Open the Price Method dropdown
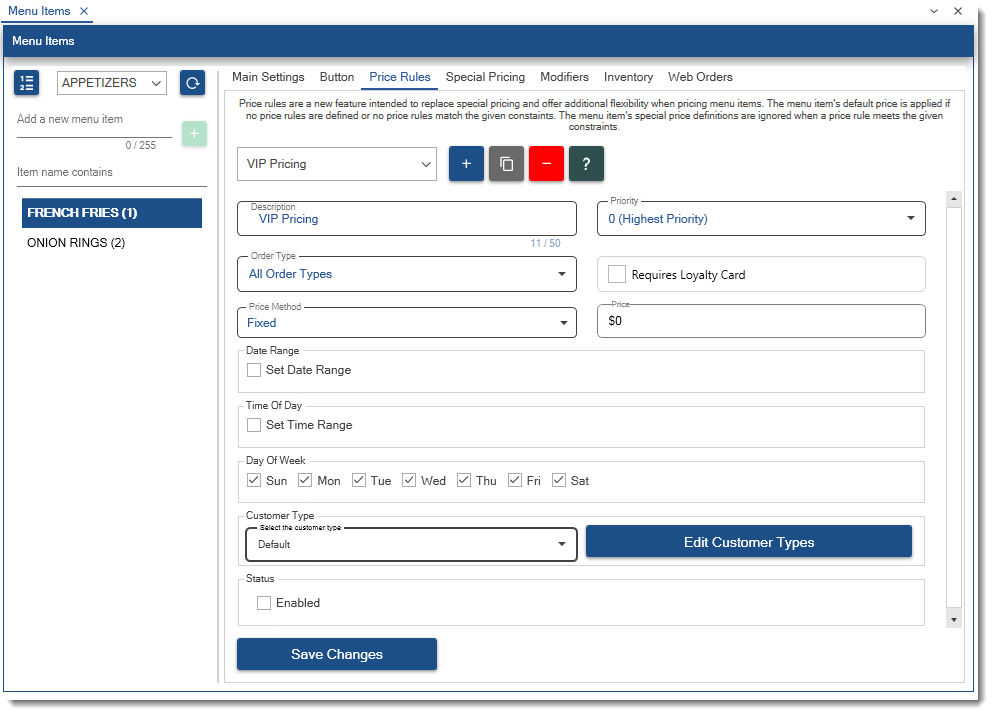 click(x=407, y=323)
